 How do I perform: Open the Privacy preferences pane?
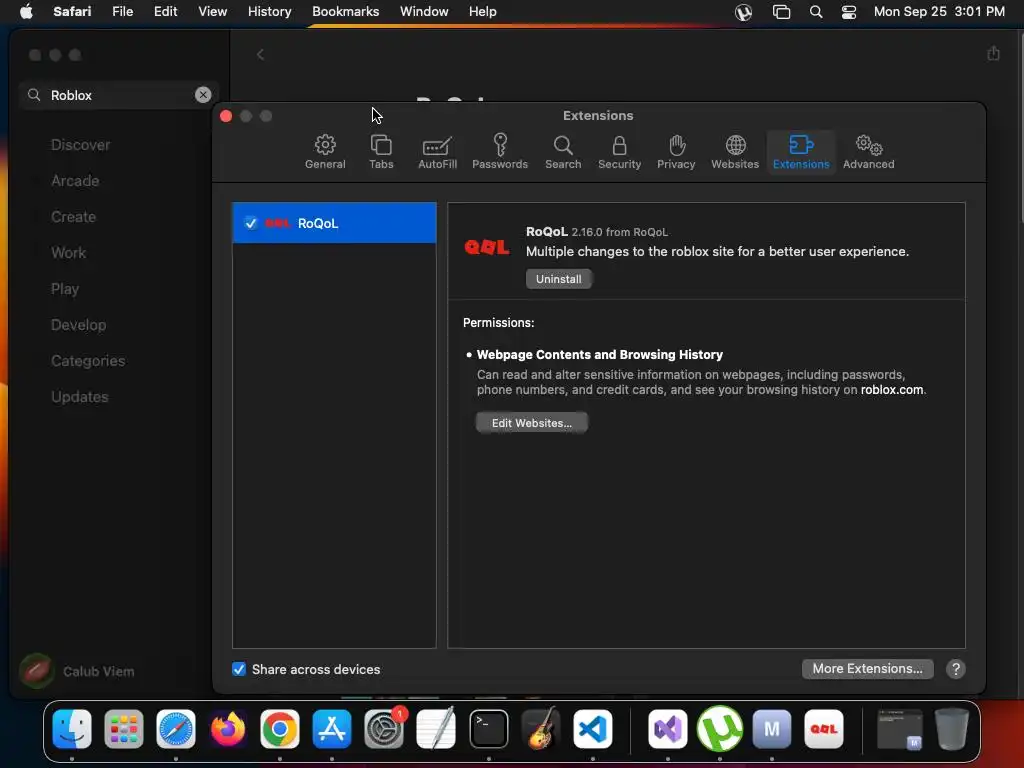point(676,152)
